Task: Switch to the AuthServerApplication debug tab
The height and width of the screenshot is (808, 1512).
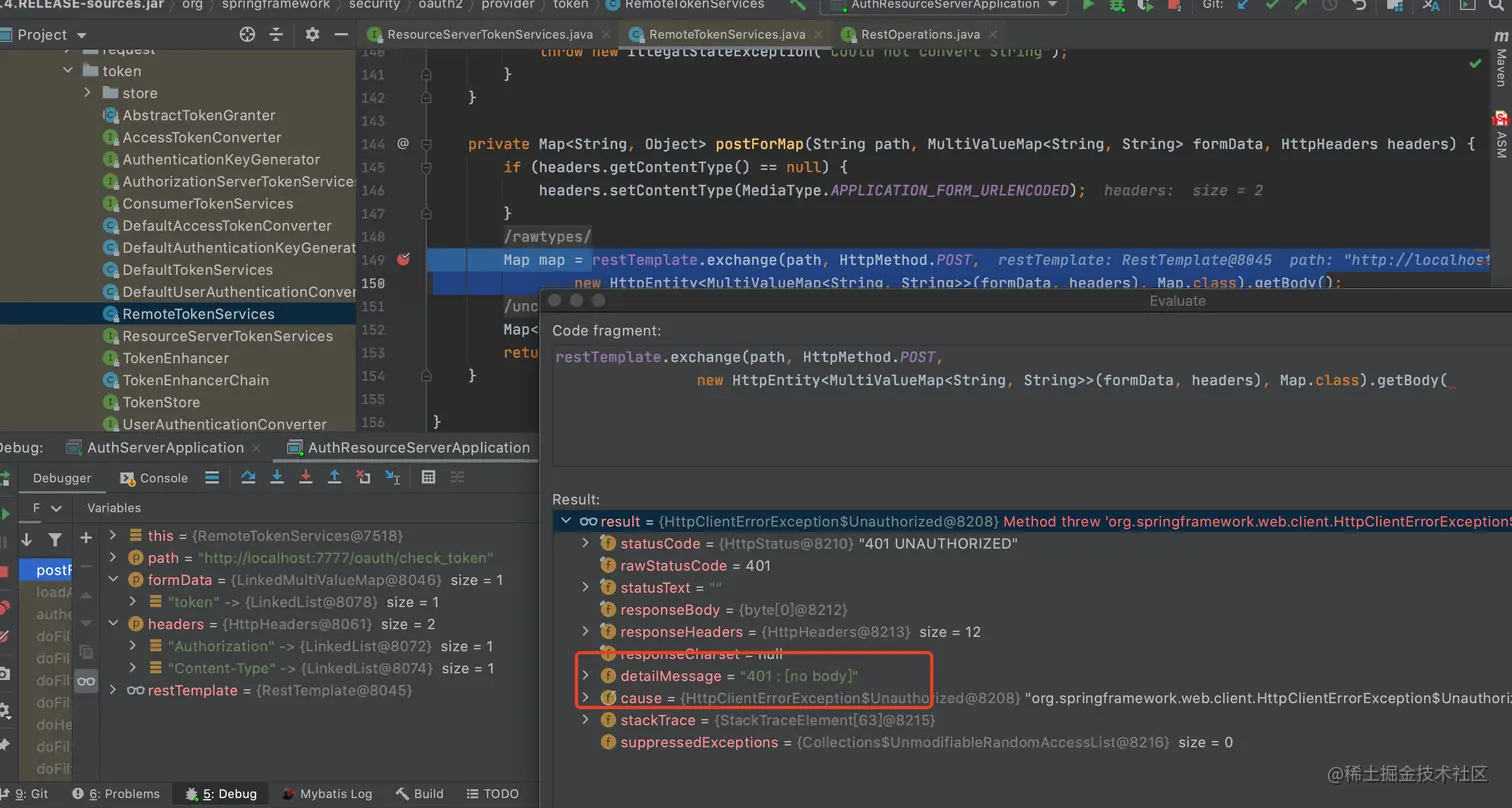Action: pos(165,448)
